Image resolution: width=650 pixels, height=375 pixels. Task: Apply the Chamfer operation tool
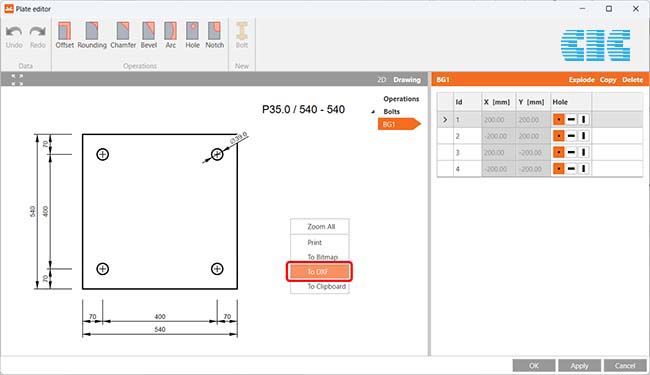[123, 31]
